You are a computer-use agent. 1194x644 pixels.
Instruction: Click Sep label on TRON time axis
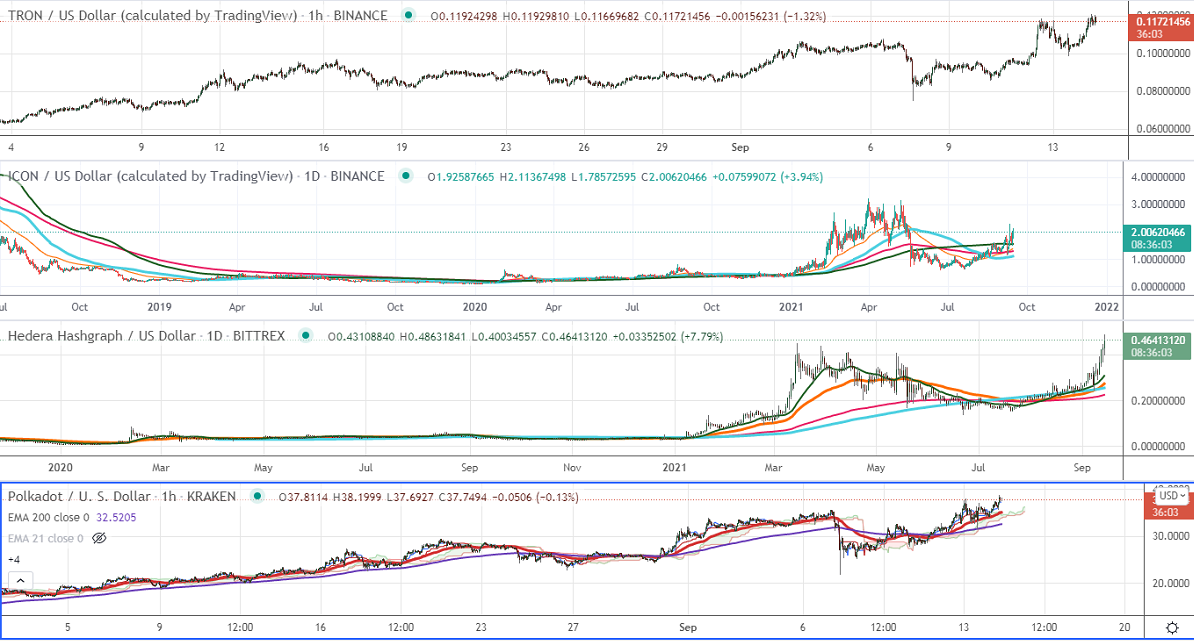[x=739, y=147]
